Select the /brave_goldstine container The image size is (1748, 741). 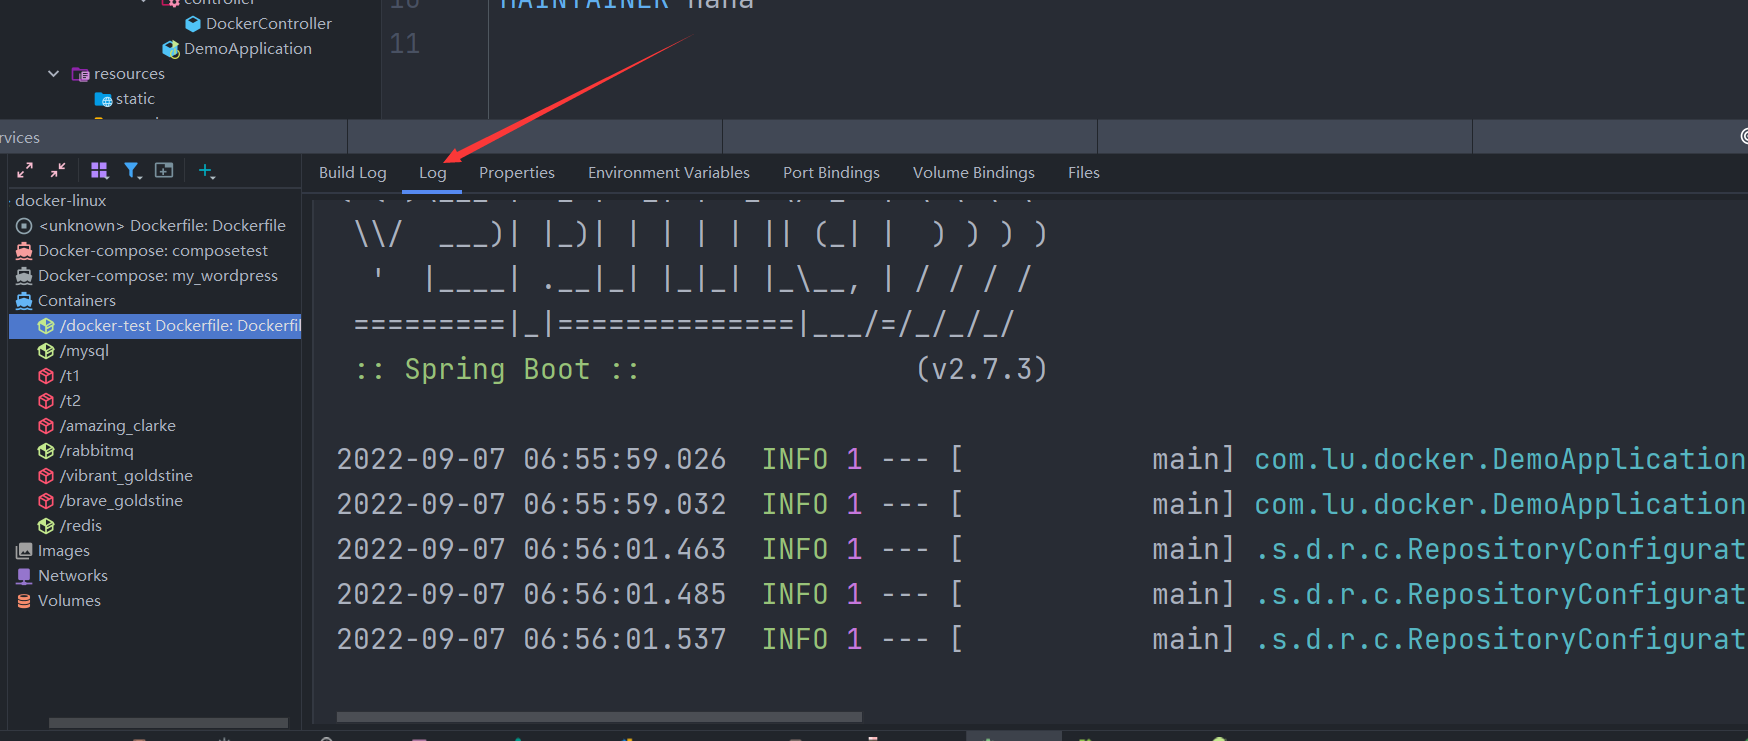pos(121,501)
